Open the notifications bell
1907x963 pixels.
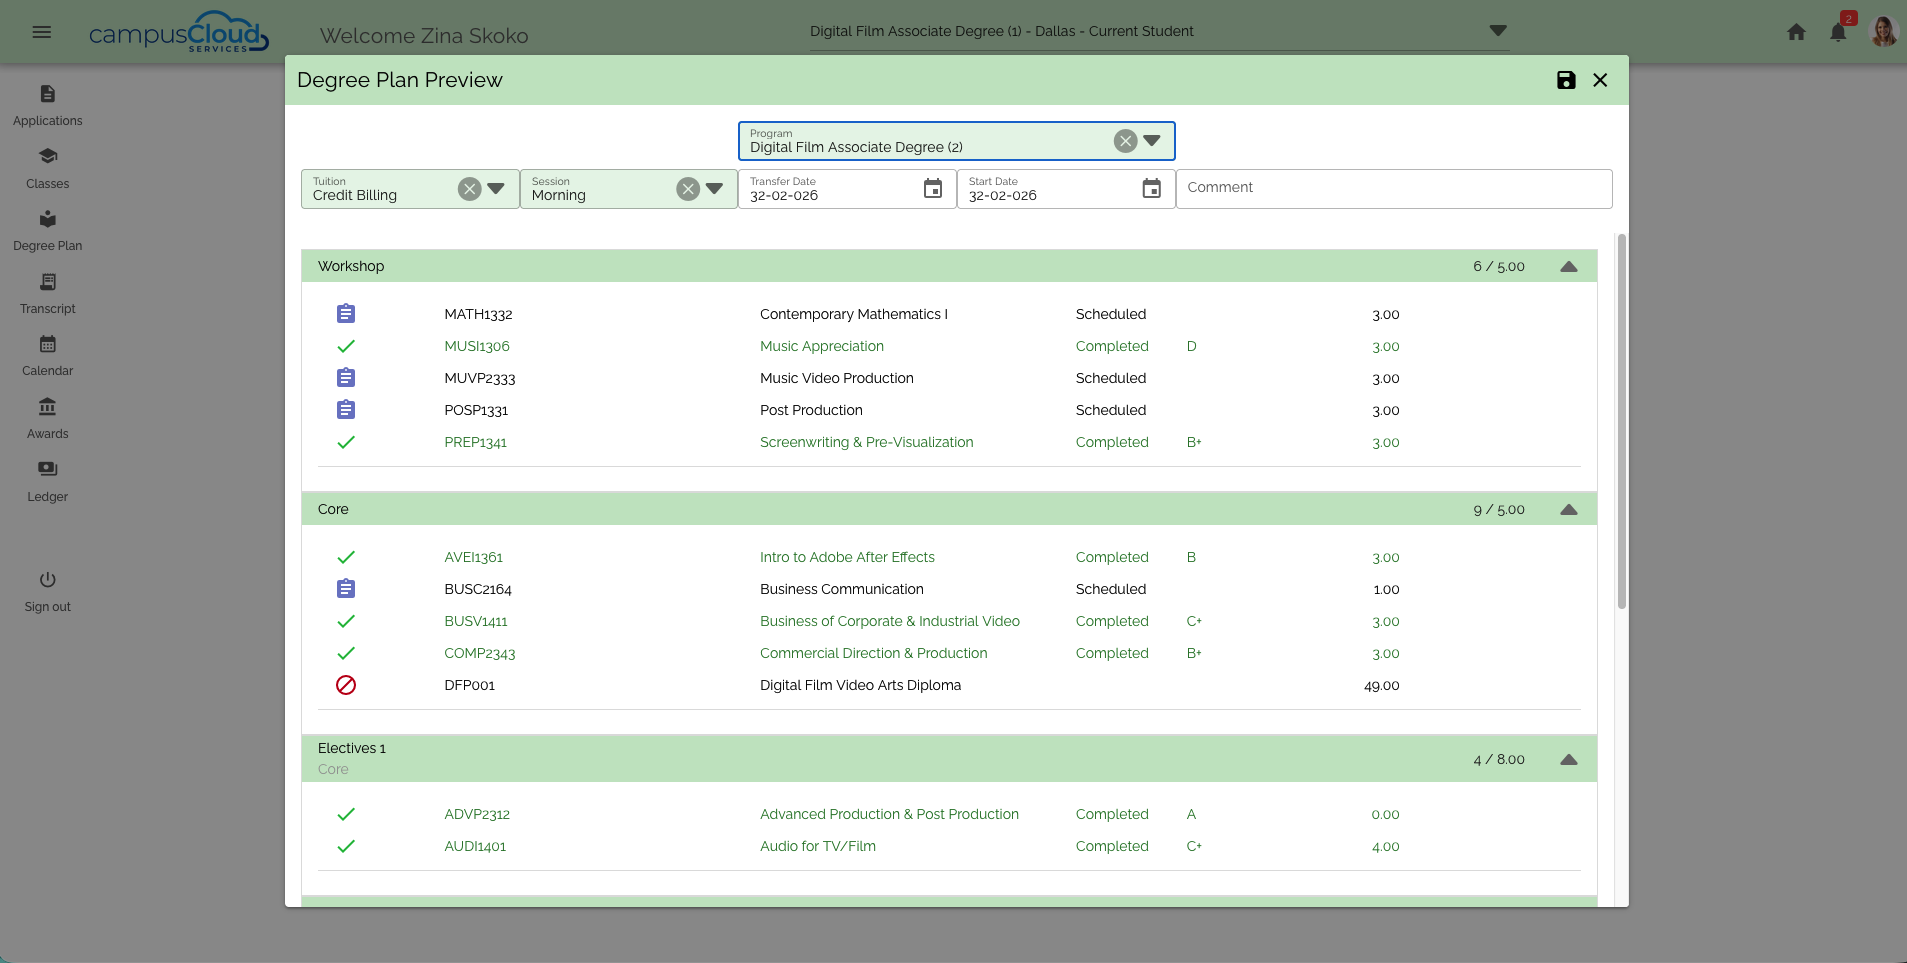point(1838,32)
